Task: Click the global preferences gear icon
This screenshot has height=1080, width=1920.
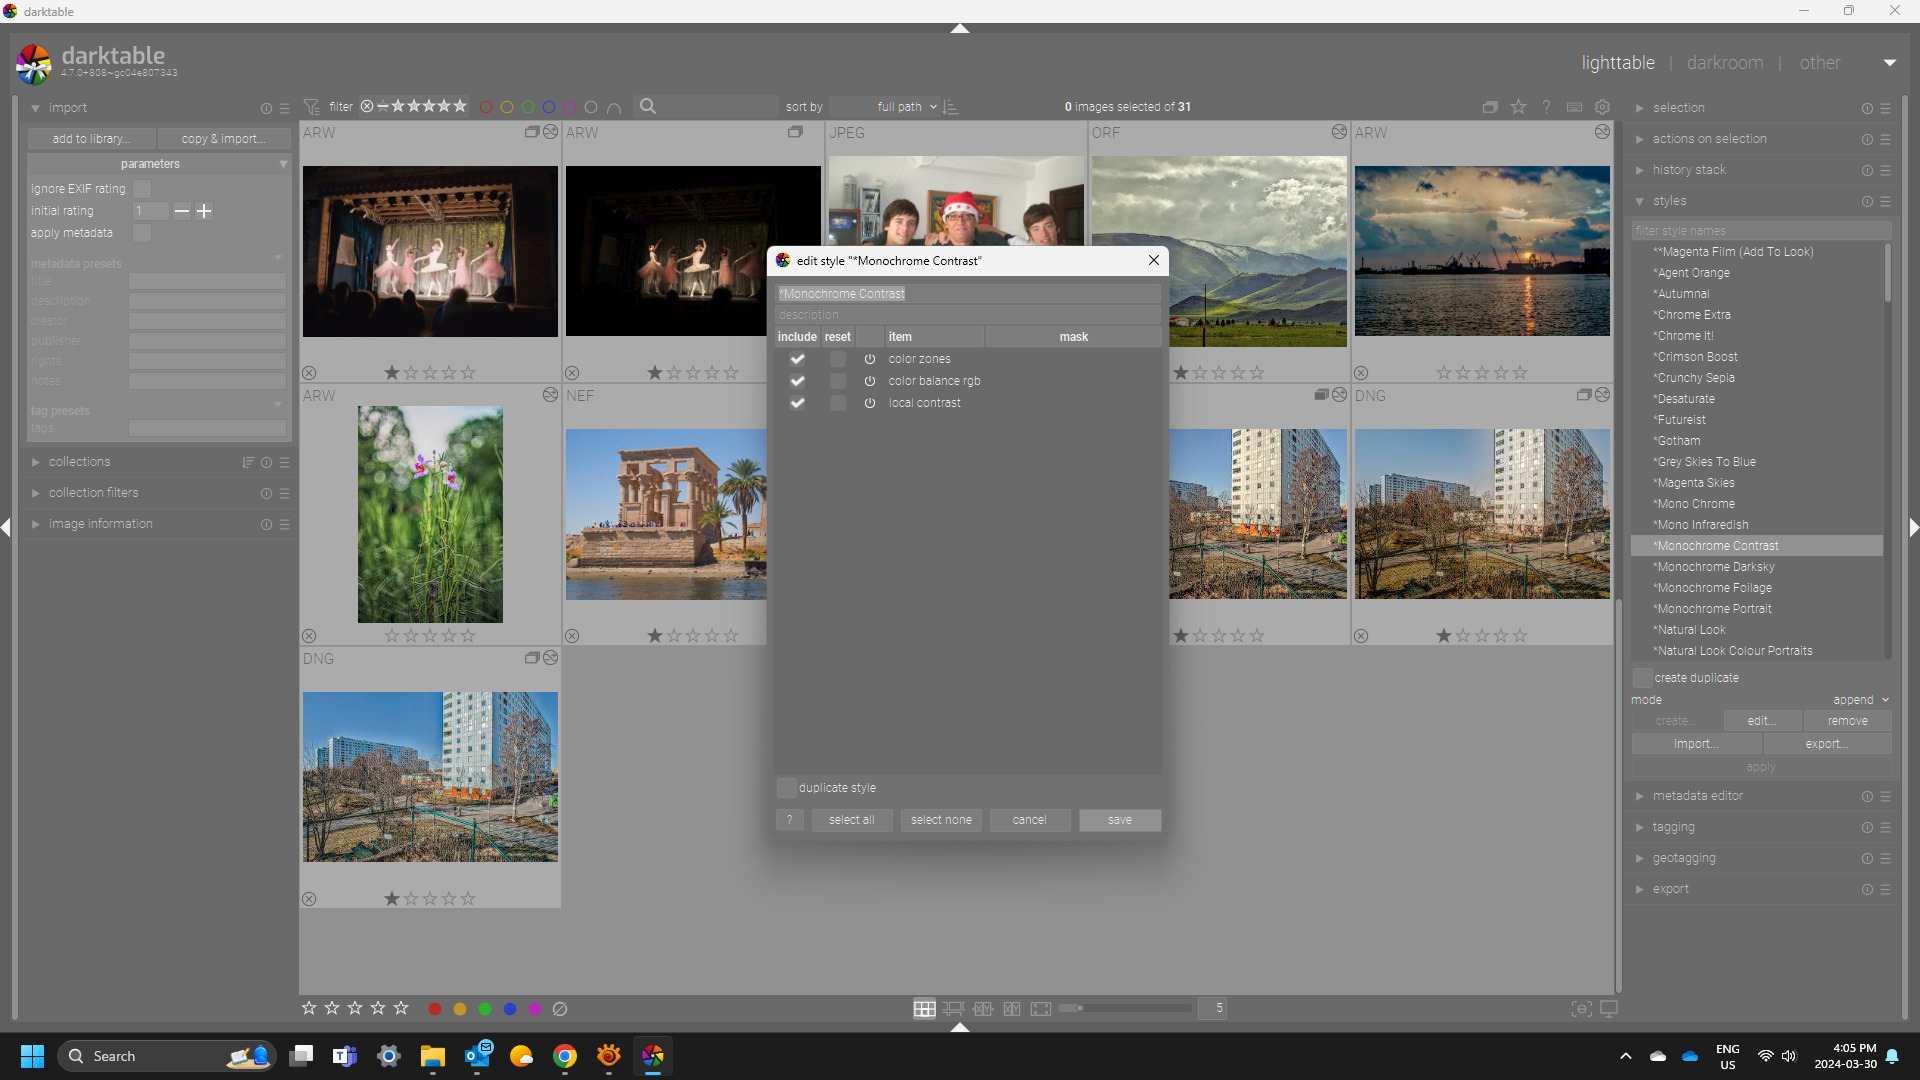Action: click(1602, 107)
